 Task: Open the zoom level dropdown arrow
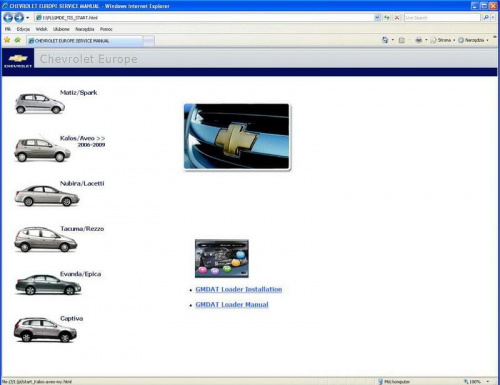pyautogui.click(x=488, y=381)
